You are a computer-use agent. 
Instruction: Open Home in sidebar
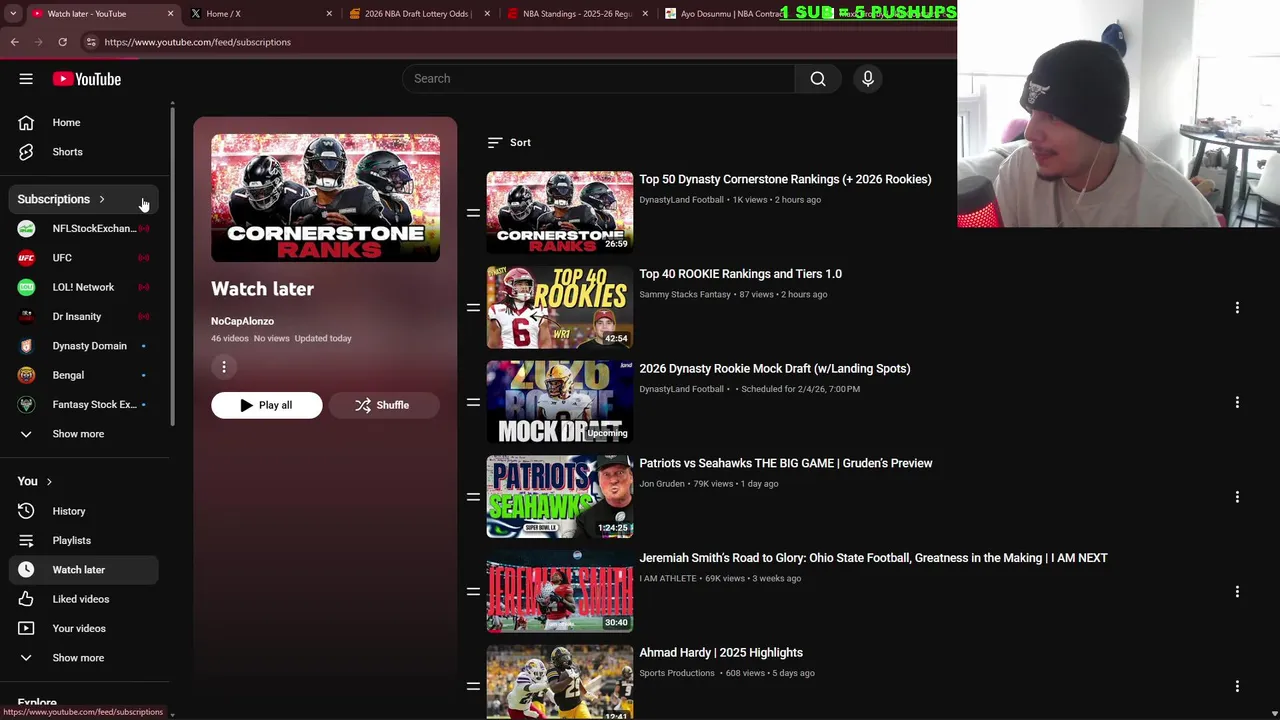point(84,123)
